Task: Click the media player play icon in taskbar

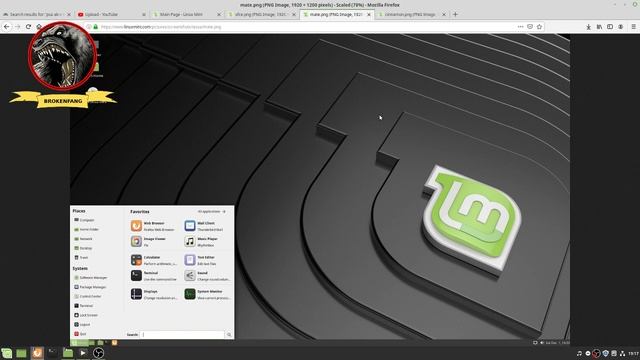Action: (83, 353)
